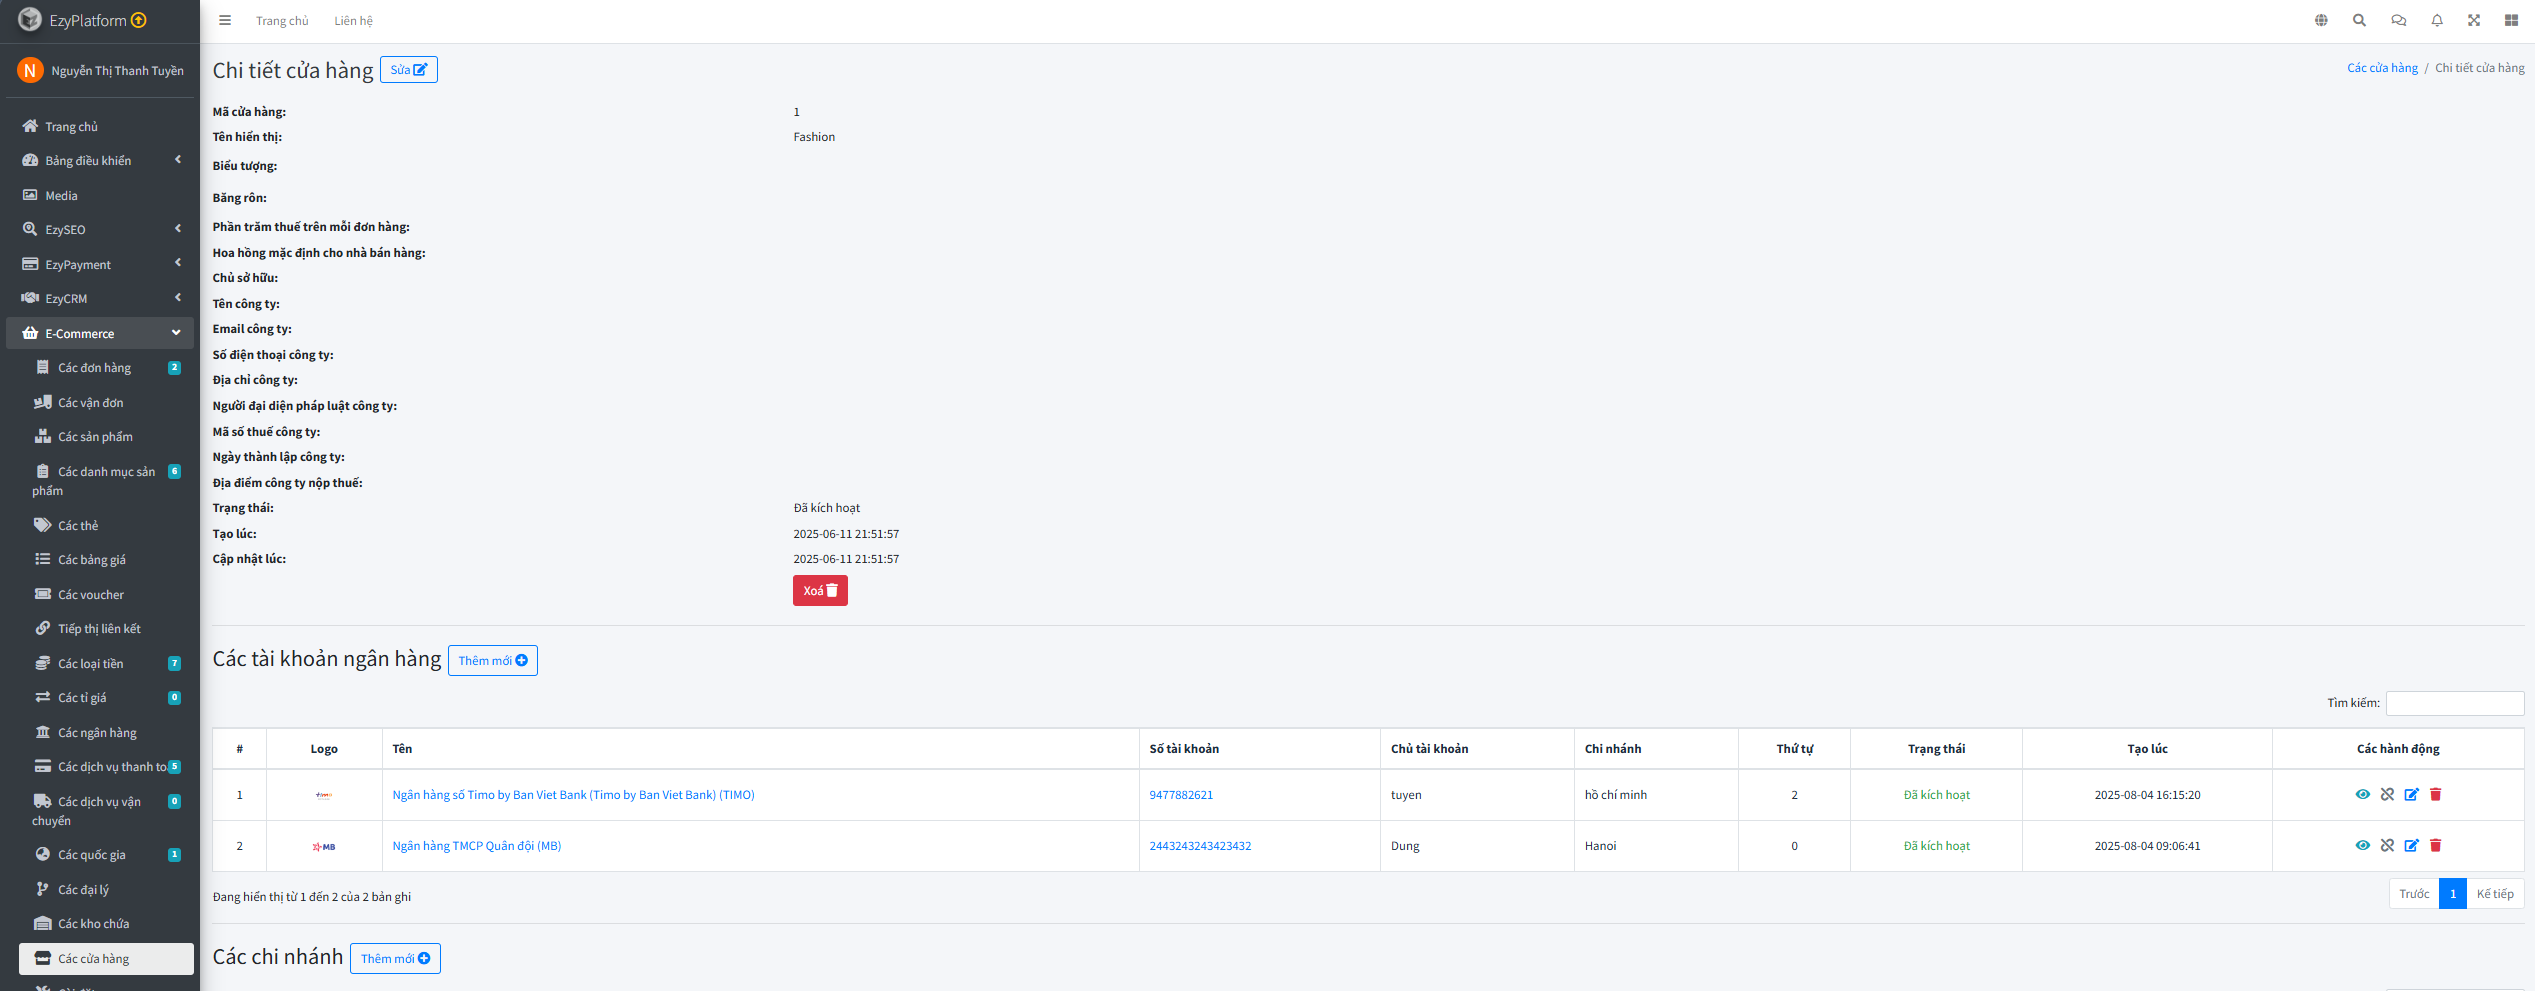This screenshot has height=991, width=2535.
Task: Toggle fullscreen with the expand arrows icon
Action: click(2474, 20)
